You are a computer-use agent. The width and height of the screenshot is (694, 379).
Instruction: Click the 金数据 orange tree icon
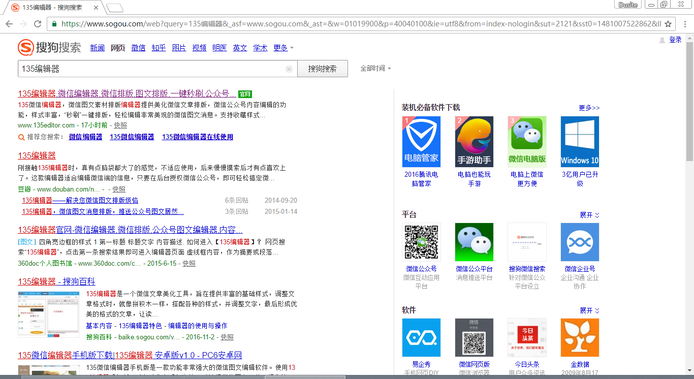[x=579, y=337]
